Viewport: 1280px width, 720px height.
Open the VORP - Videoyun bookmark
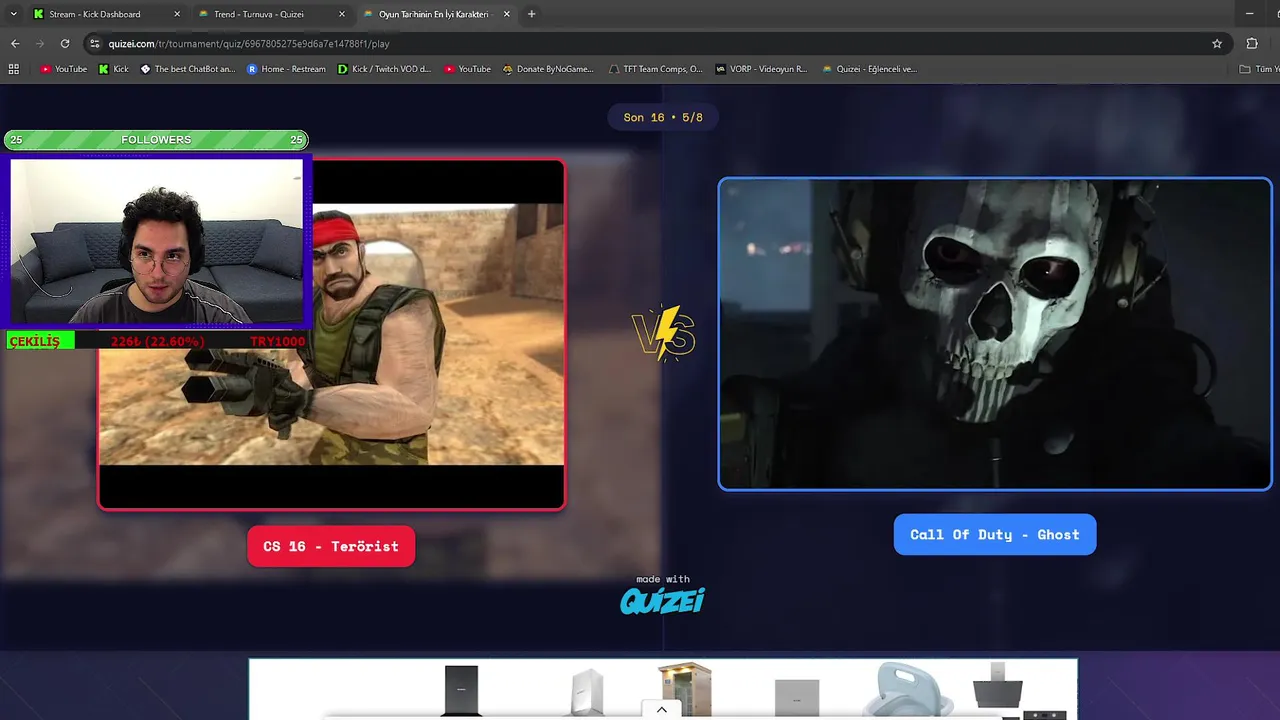[761, 69]
